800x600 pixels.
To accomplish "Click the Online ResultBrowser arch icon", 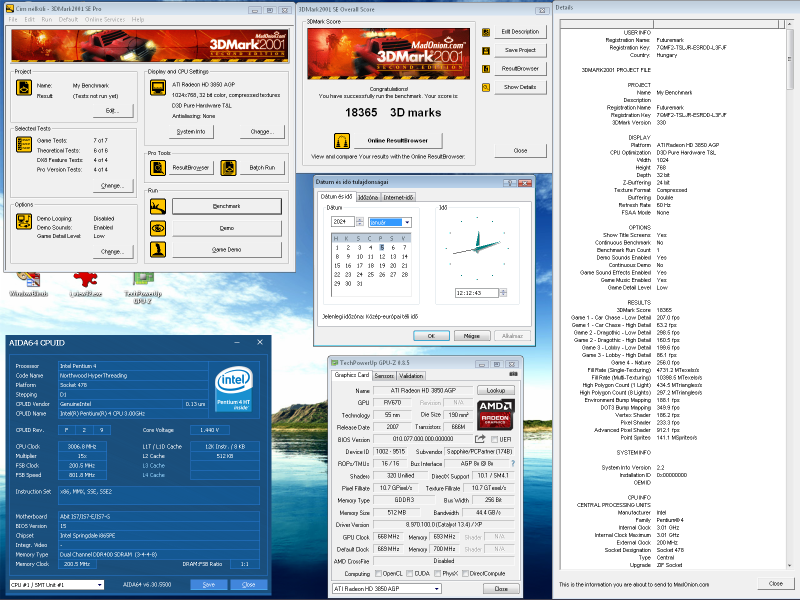I will point(342,140).
